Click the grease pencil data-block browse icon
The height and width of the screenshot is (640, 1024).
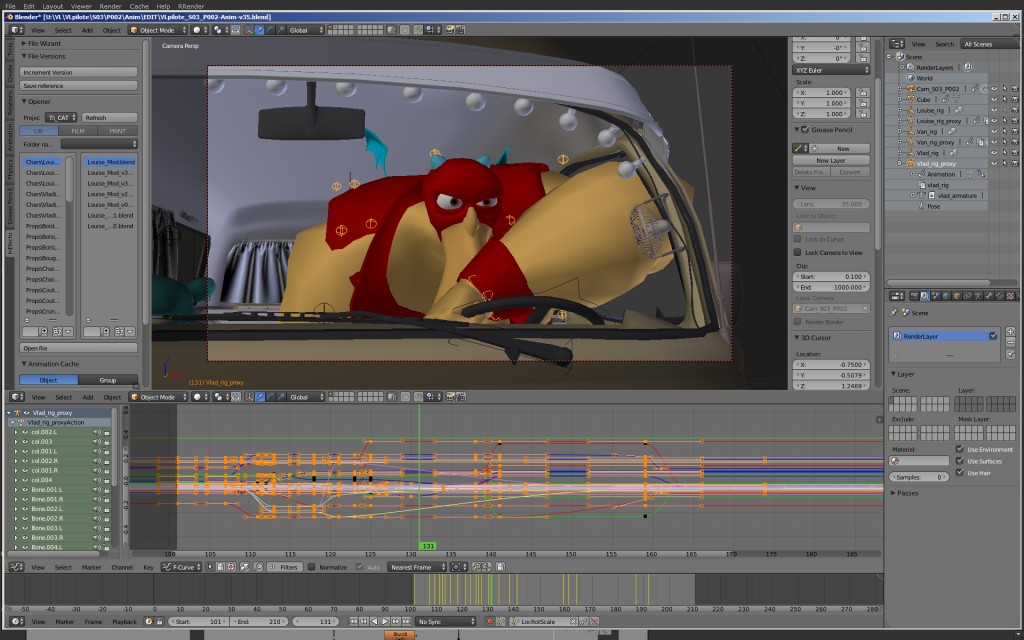[x=801, y=148]
